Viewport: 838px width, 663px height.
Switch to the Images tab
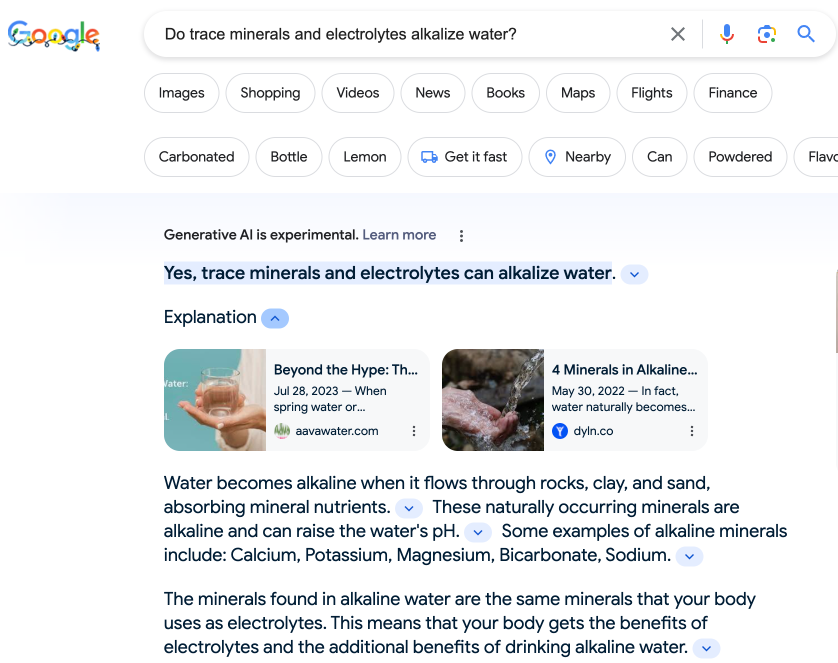click(x=182, y=93)
